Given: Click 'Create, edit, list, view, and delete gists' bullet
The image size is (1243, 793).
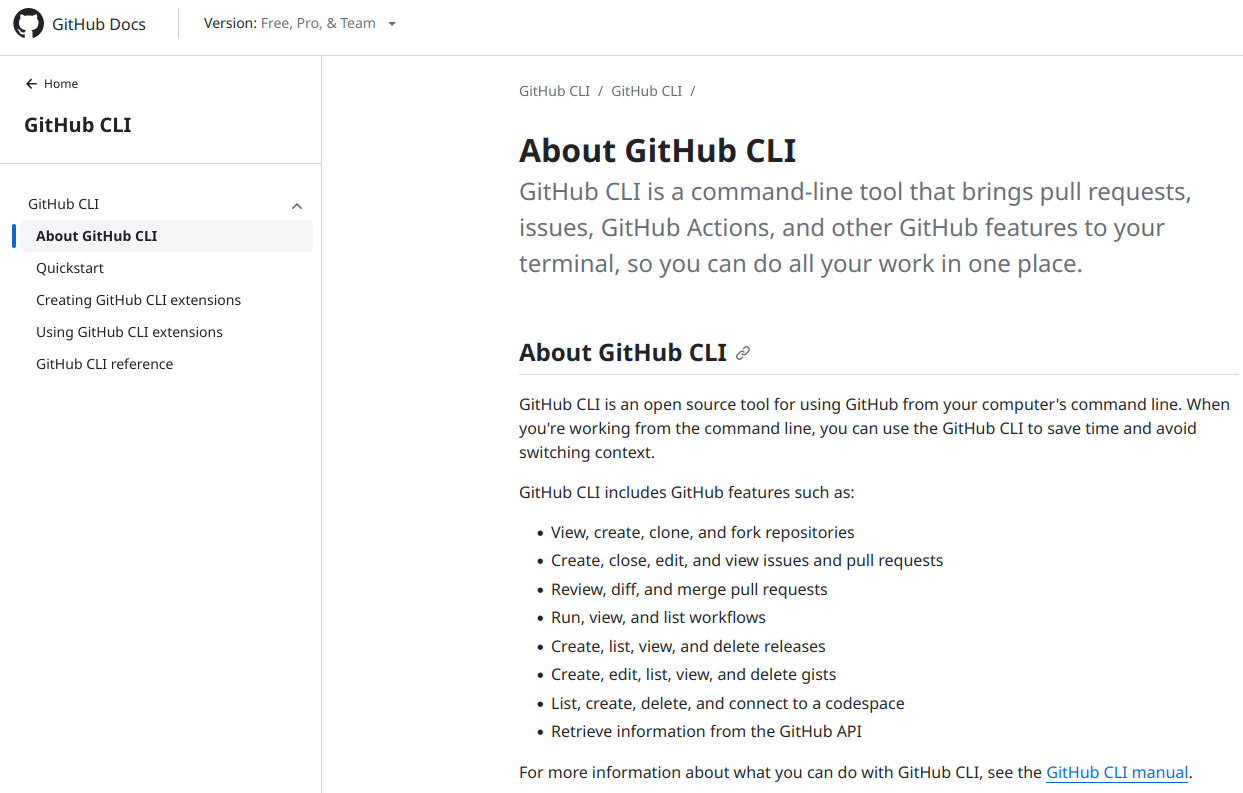Looking at the screenshot, I should (x=693, y=675).
